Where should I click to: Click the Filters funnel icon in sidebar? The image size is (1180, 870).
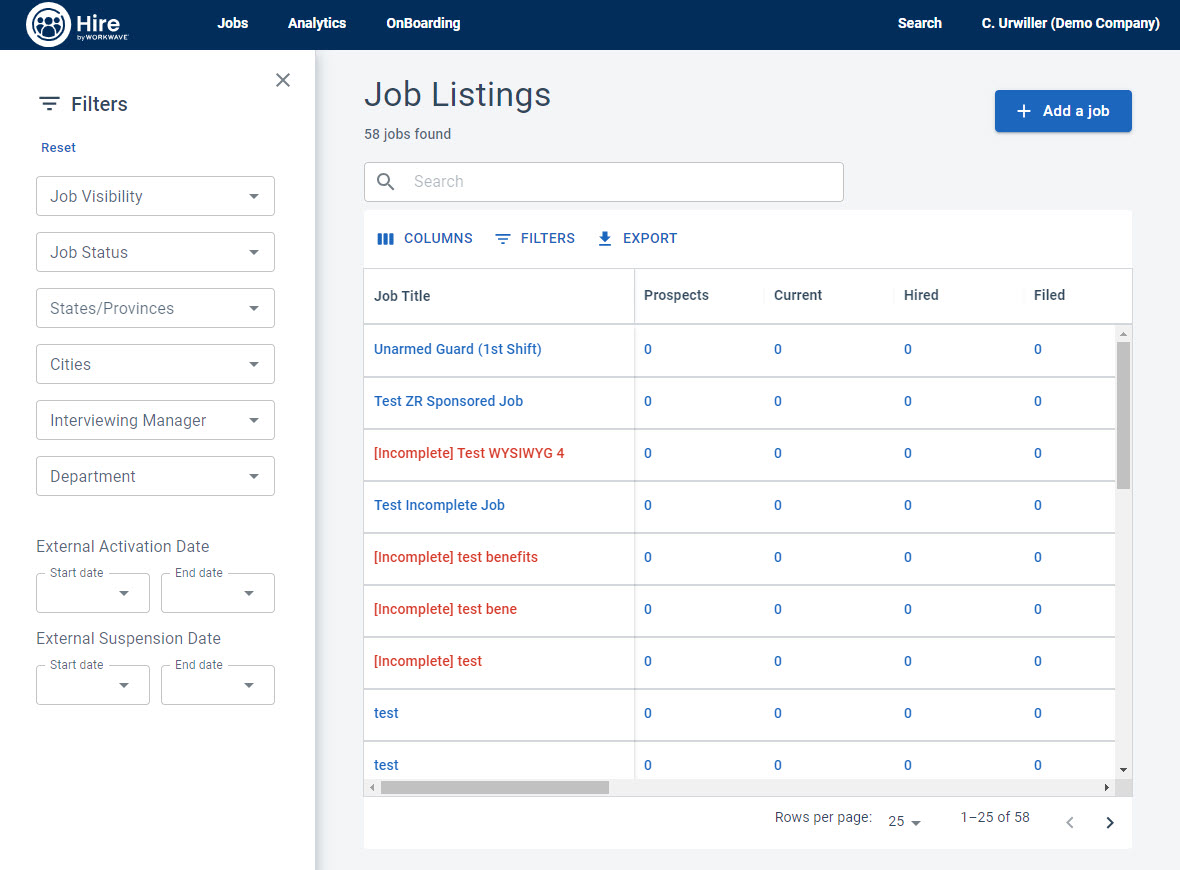tap(47, 103)
